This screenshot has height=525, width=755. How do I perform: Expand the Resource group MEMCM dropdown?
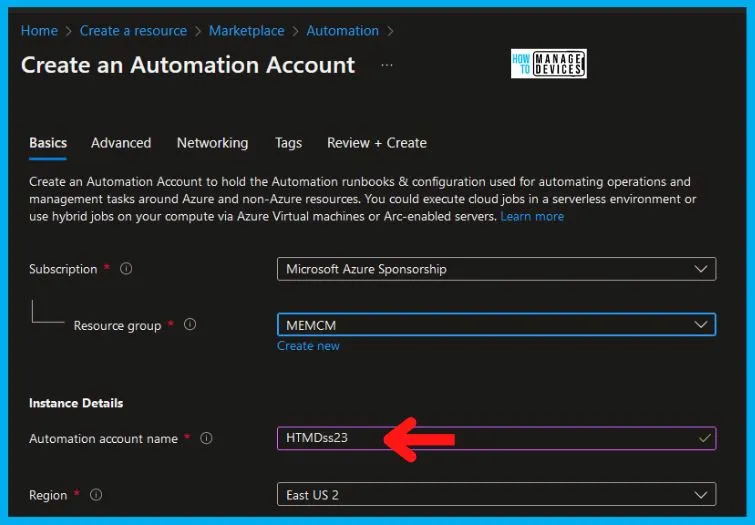click(x=496, y=325)
